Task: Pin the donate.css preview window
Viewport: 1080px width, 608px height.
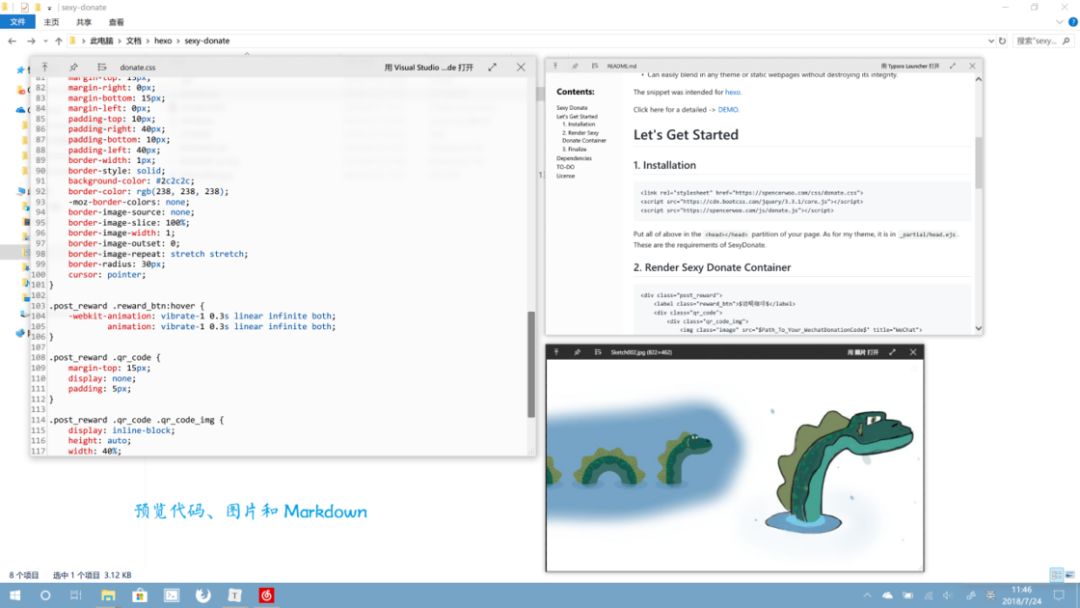Action: click(x=74, y=67)
